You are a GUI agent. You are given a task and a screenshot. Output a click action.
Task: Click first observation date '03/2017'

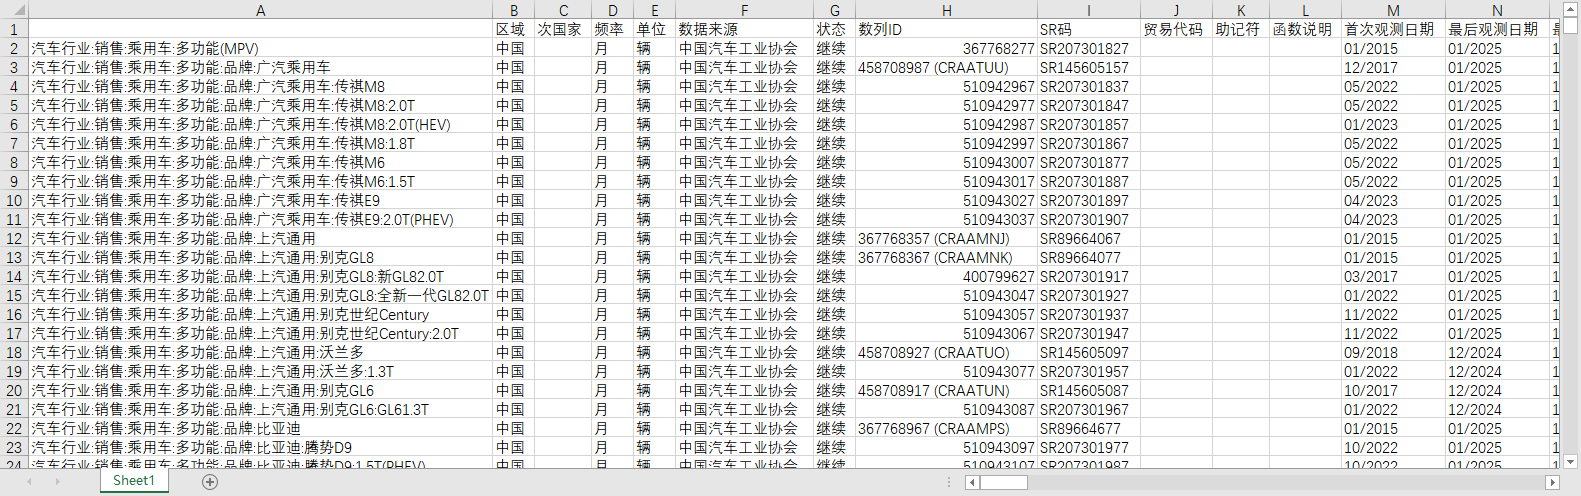1393,276
